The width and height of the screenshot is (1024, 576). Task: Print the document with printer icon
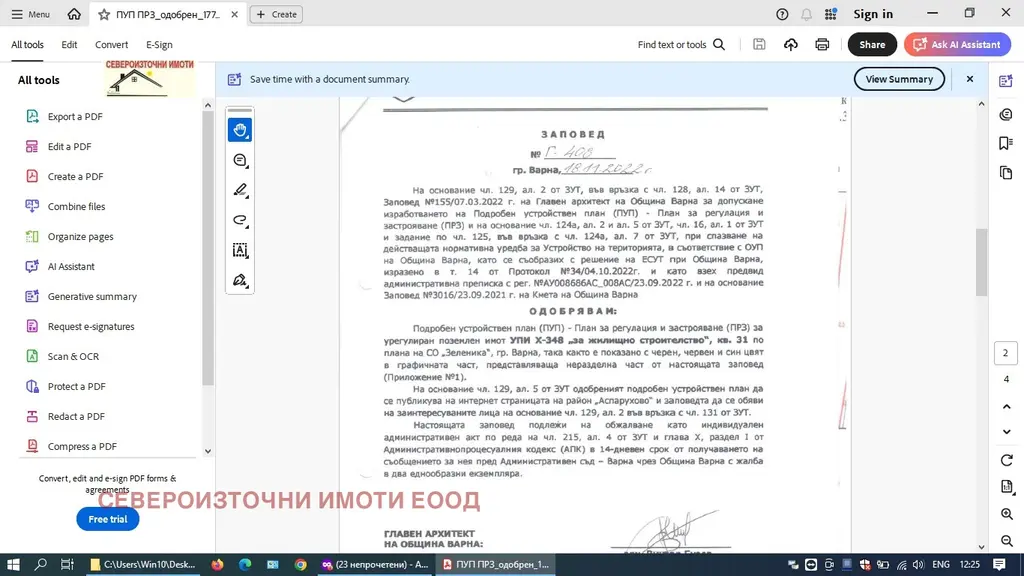pos(822,44)
